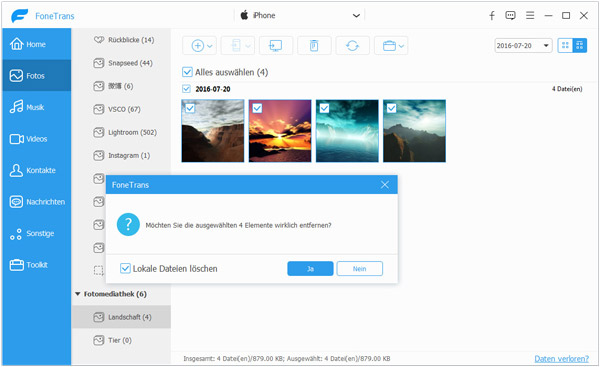The height and width of the screenshot is (367, 600).
Task: Open dropdown arrow next to add icon
Action: pyautogui.click(x=210, y=46)
